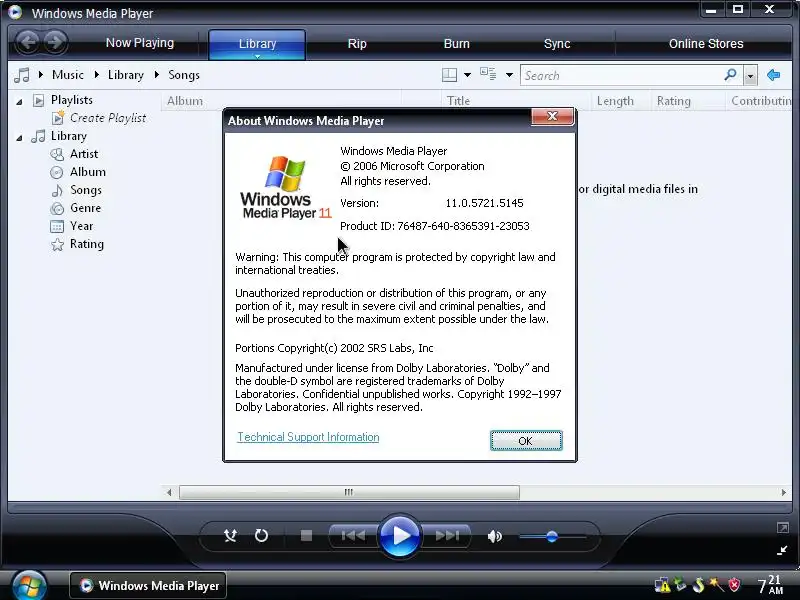This screenshot has height=600, width=800.
Task: Switch to compact mode icon
Action: point(783,551)
